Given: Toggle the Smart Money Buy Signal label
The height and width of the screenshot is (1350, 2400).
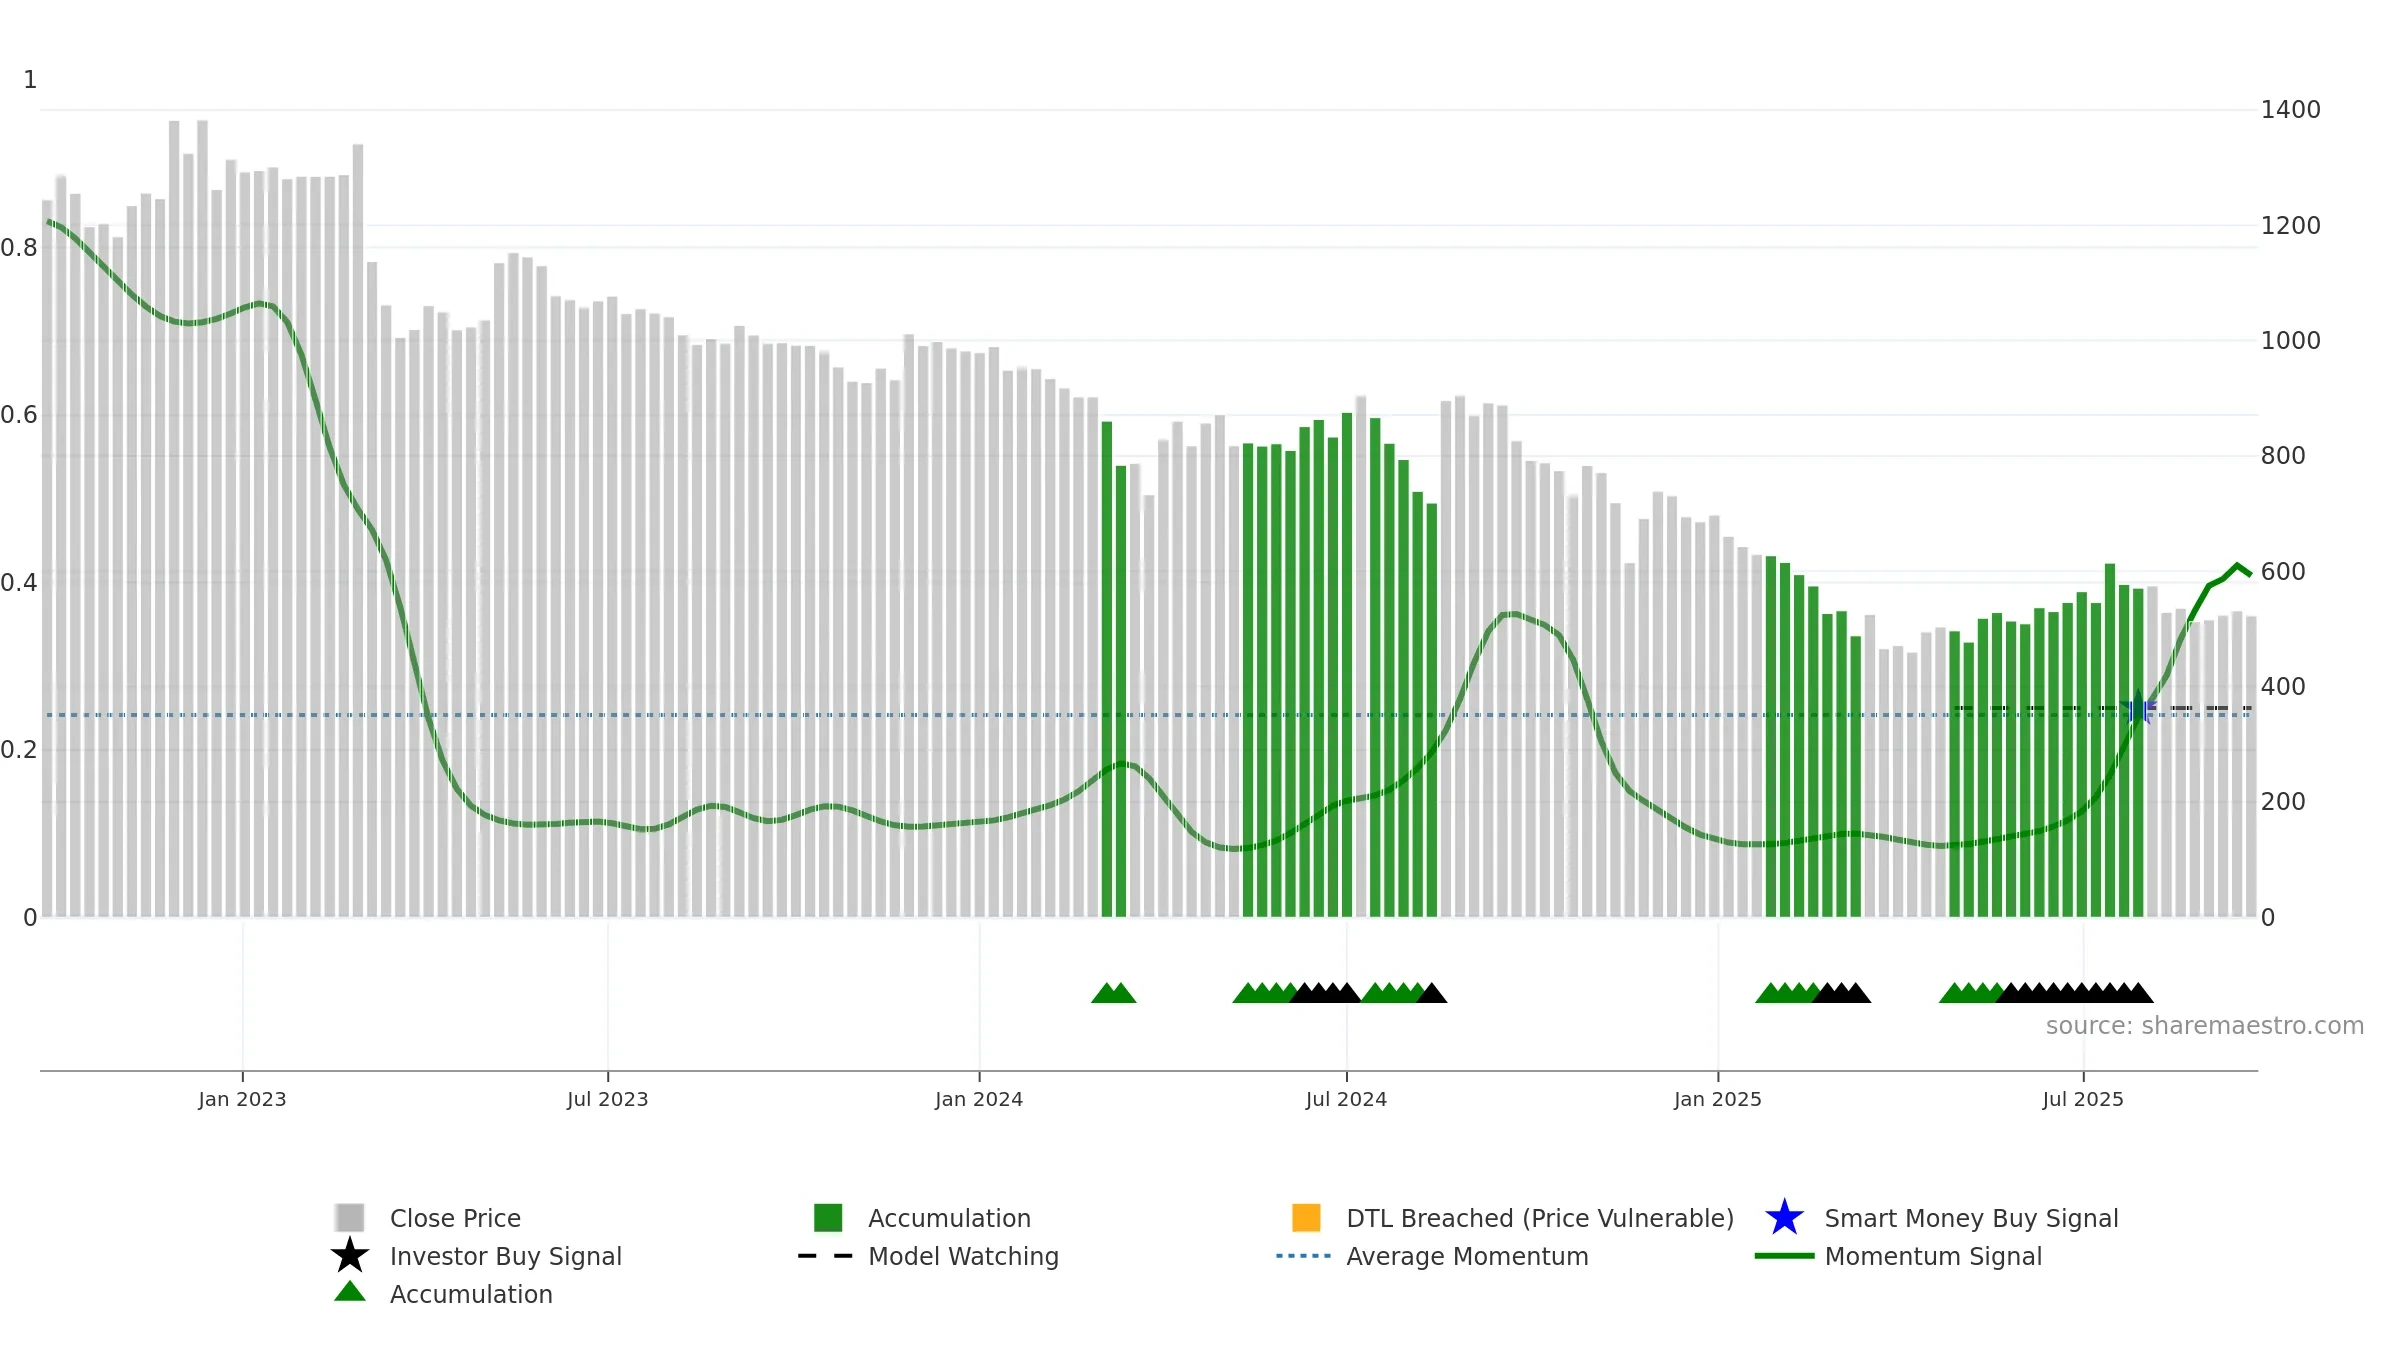Looking at the screenshot, I should tap(1971, 1218).
